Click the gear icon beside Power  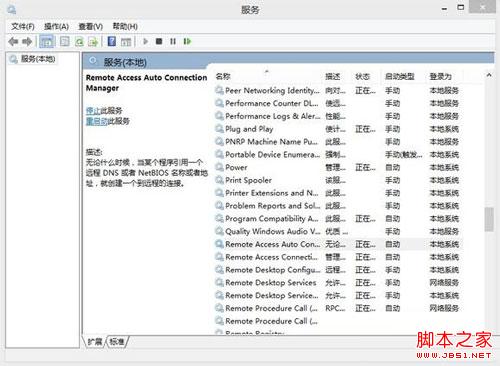(x=219, y=167)
